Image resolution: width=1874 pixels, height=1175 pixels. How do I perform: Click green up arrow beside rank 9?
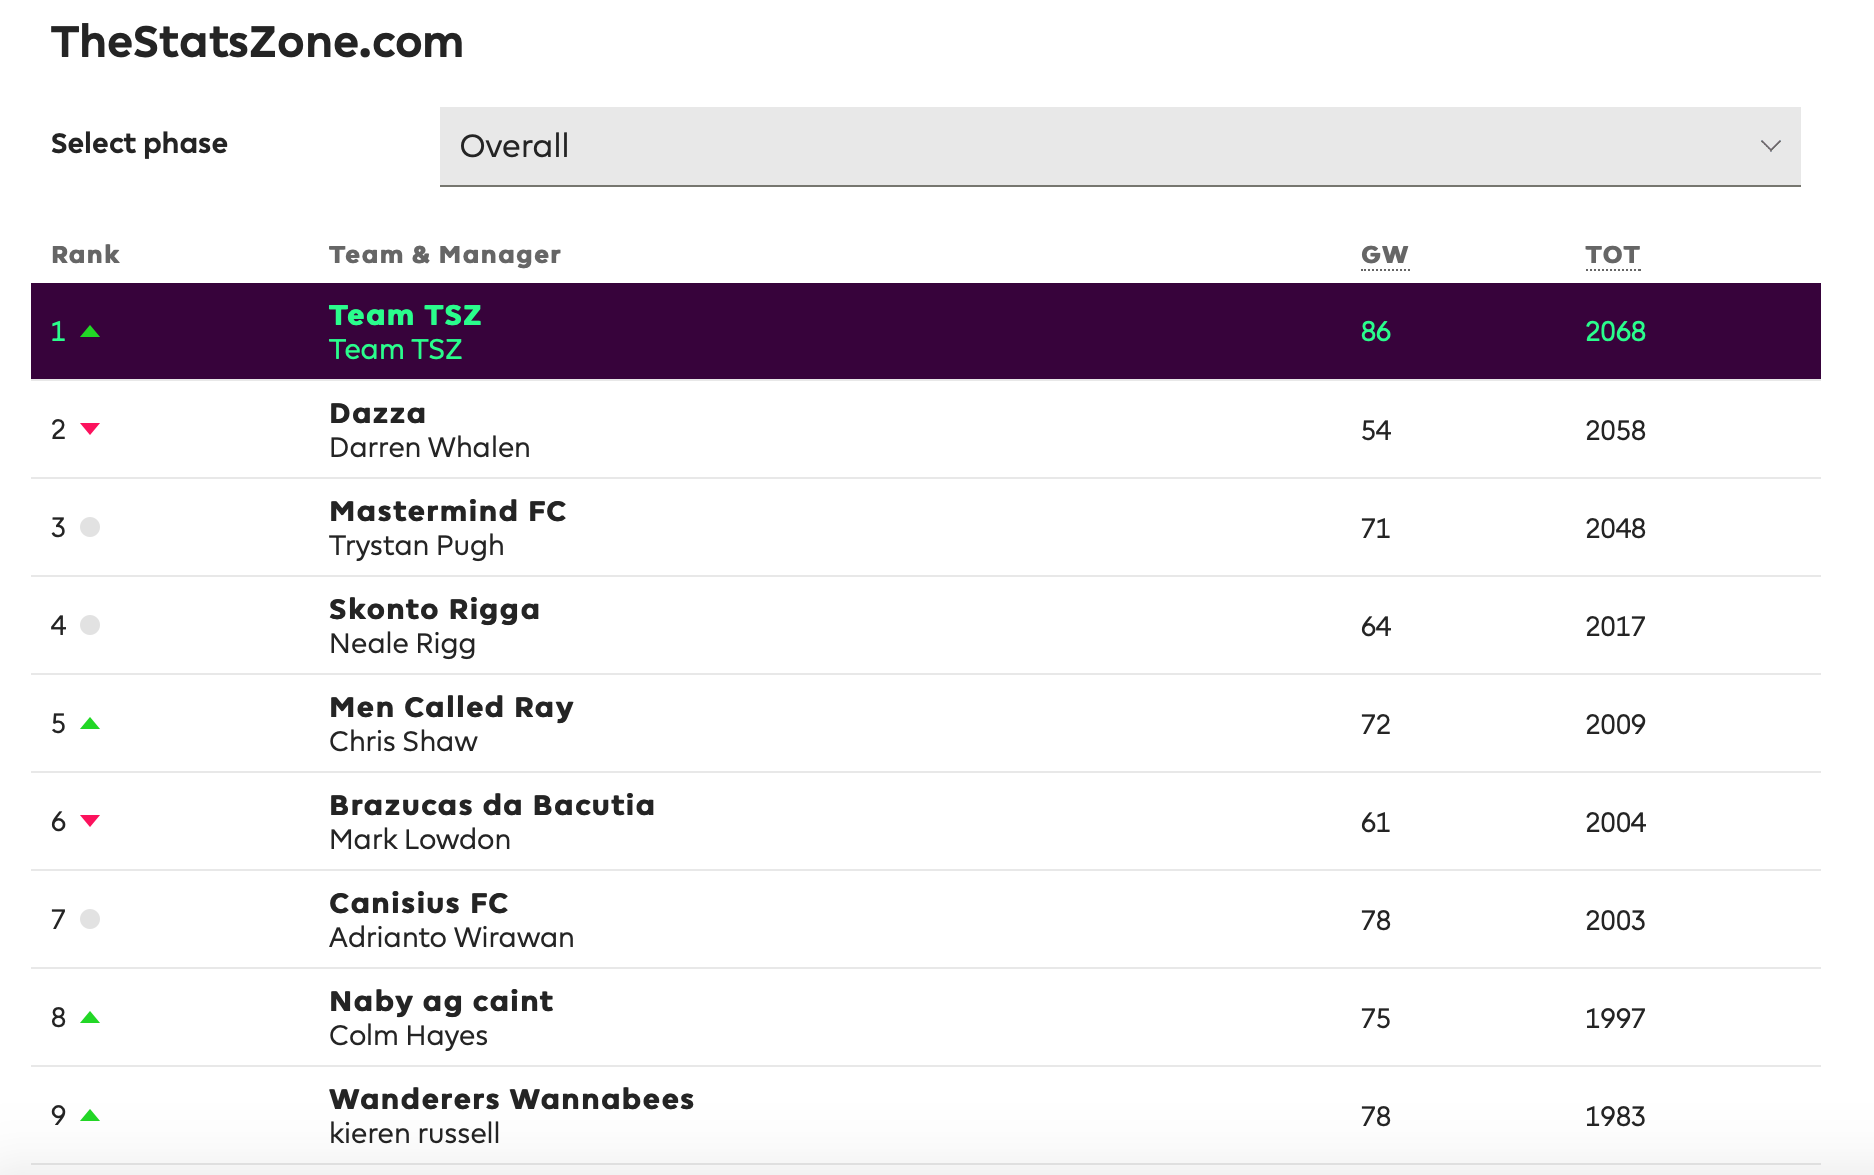click(90, 1116)
